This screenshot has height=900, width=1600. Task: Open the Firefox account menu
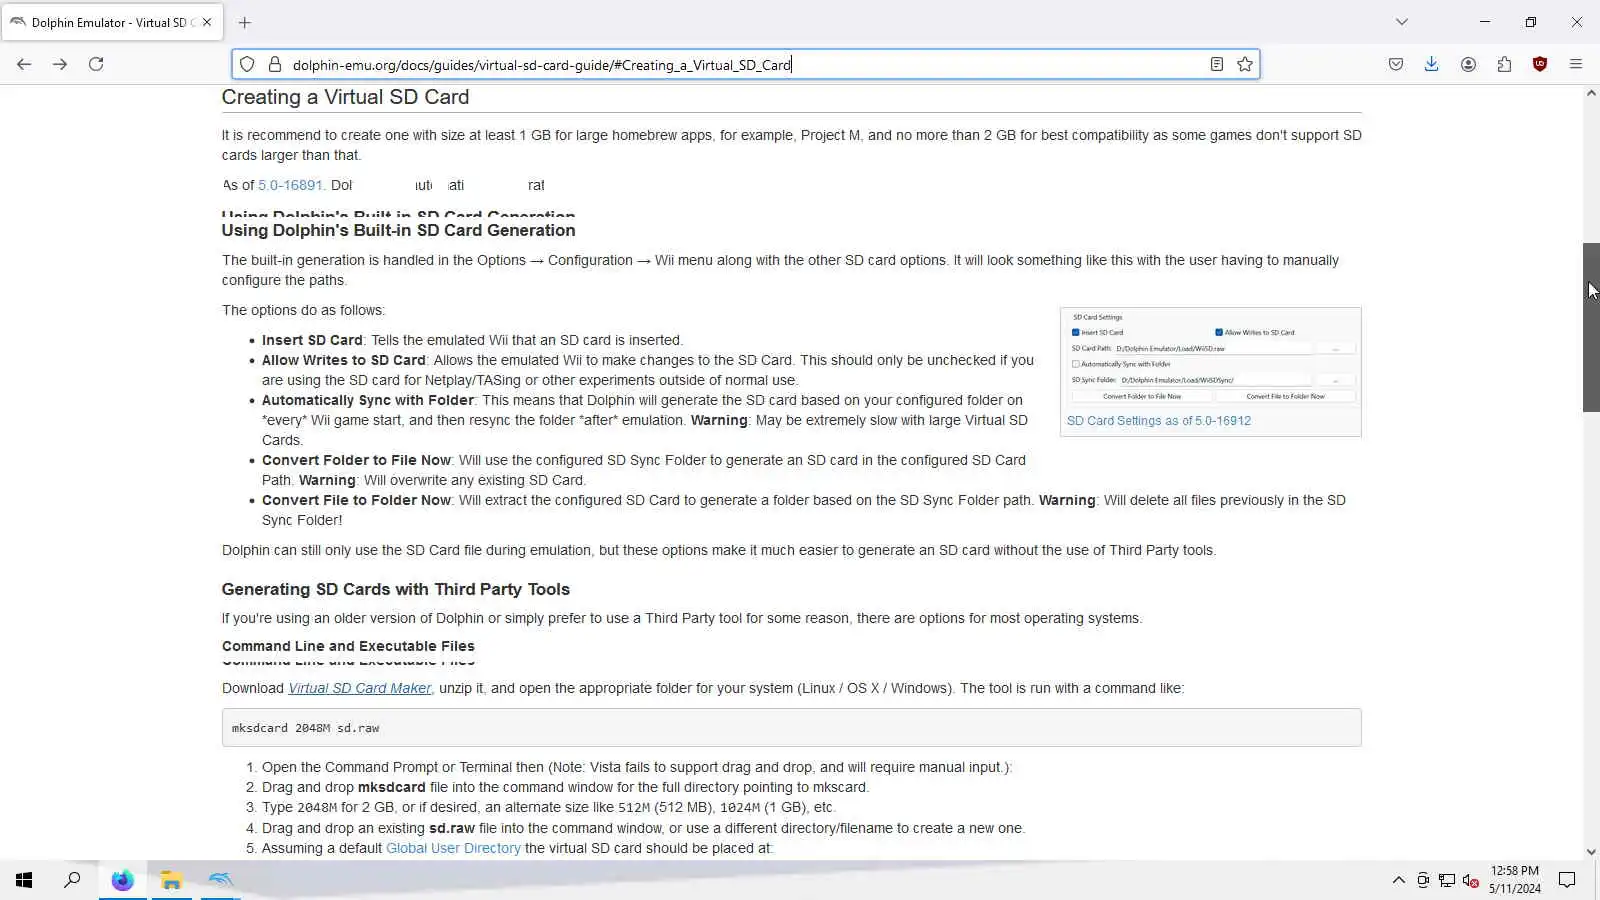pyautogui.click(x=1468, y=64)
